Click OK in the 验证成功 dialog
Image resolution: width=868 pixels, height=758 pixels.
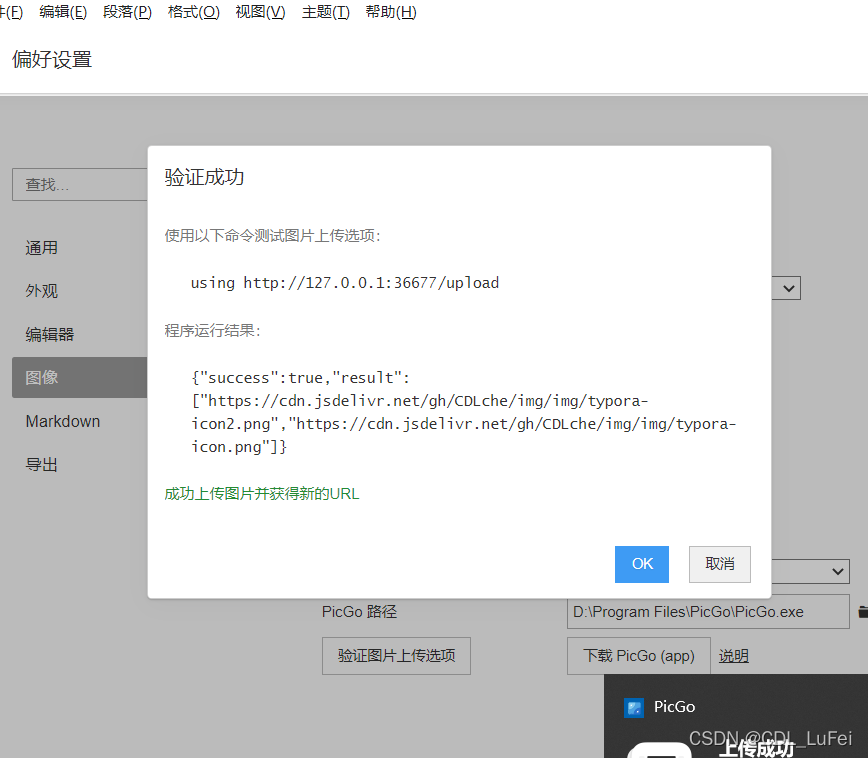[642, 564]
